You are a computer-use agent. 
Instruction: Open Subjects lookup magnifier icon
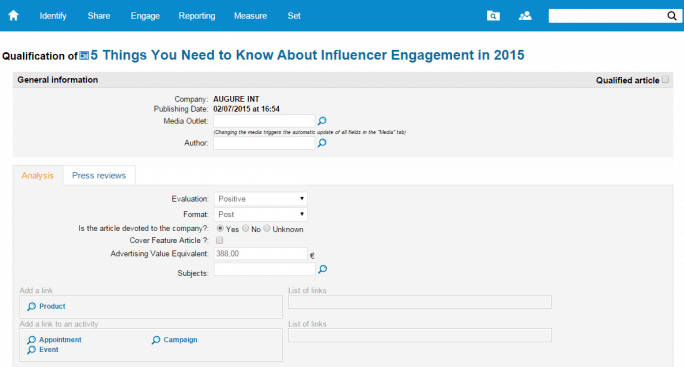click(322, 269)
